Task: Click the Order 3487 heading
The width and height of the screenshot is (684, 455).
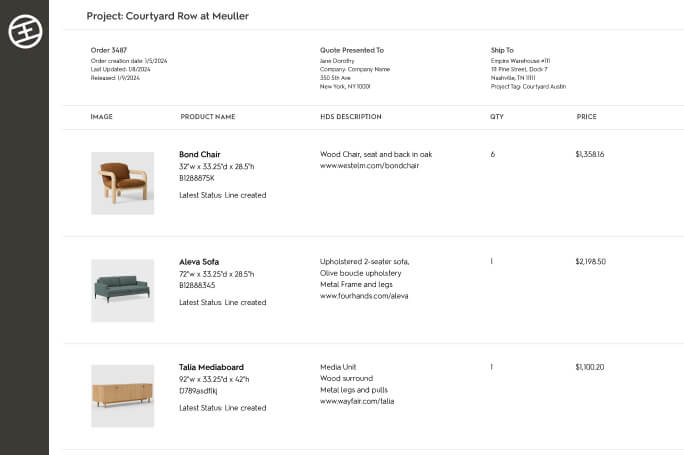Action: 109,50
